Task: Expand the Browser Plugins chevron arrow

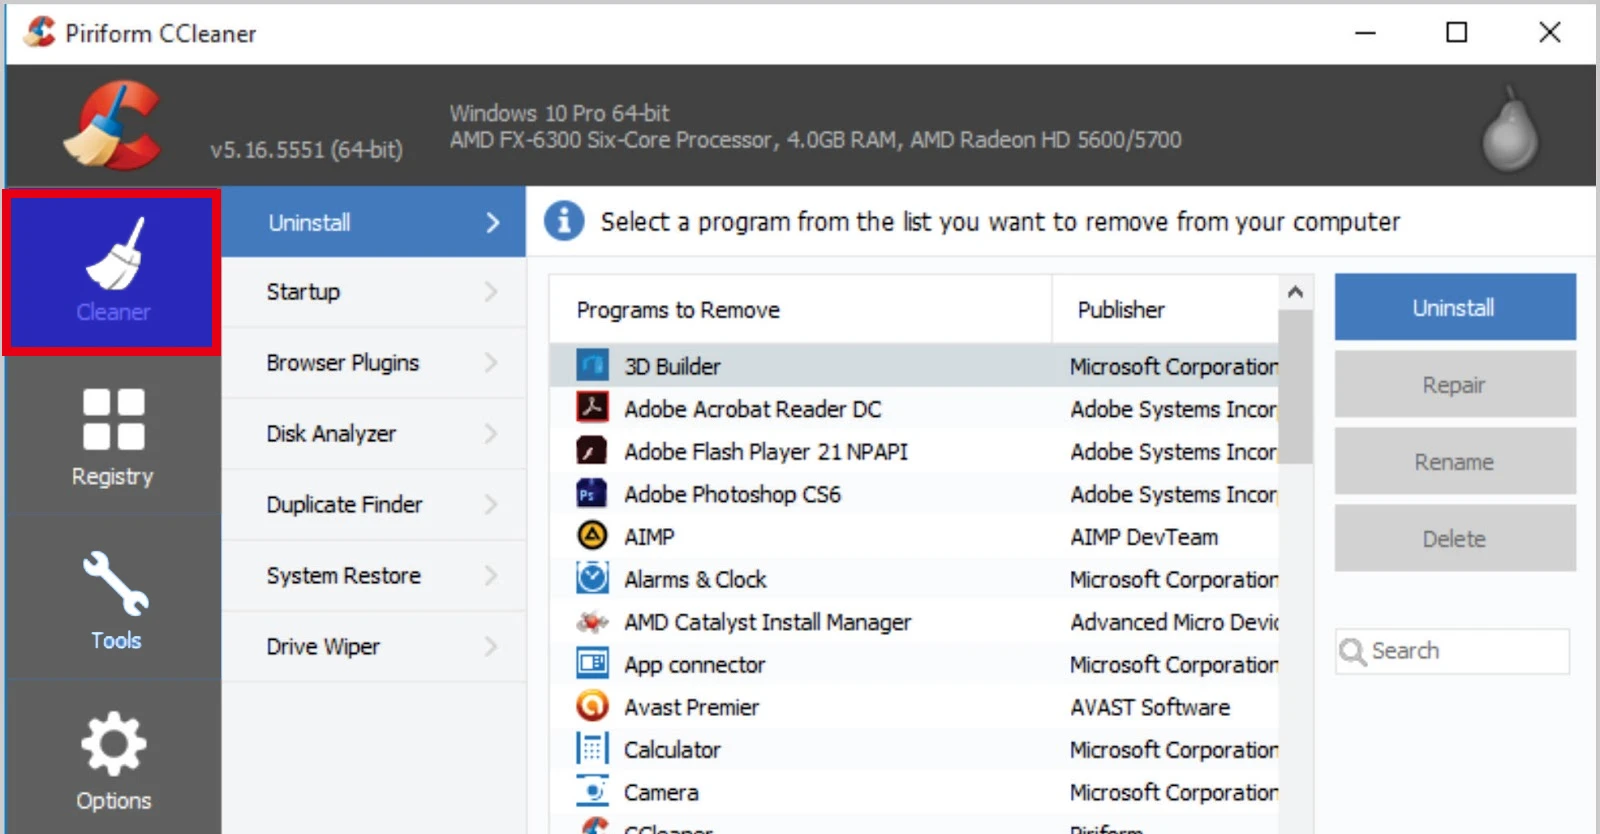Action: [x=491, y=363]
